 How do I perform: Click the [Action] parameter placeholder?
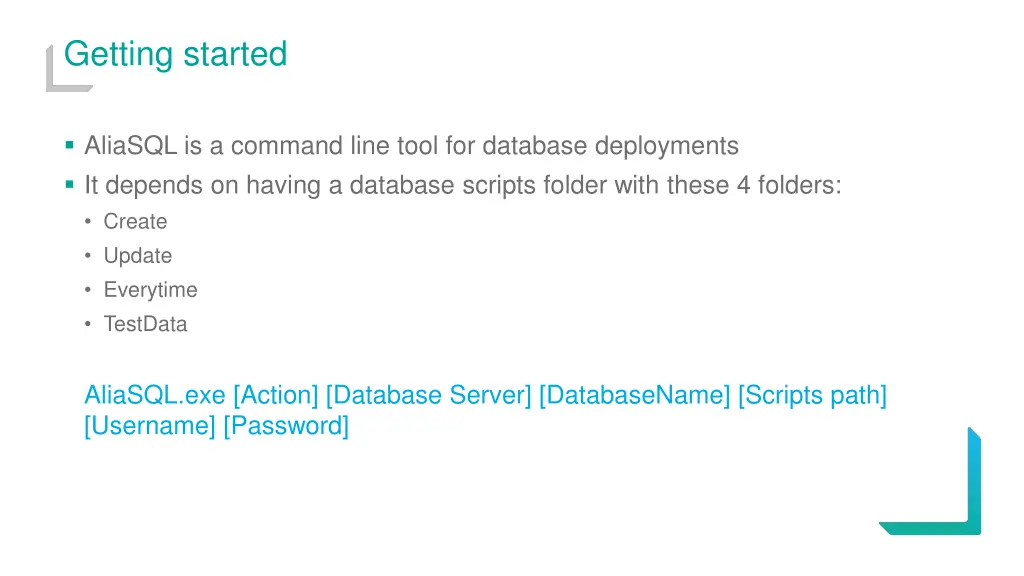[276, 396]
